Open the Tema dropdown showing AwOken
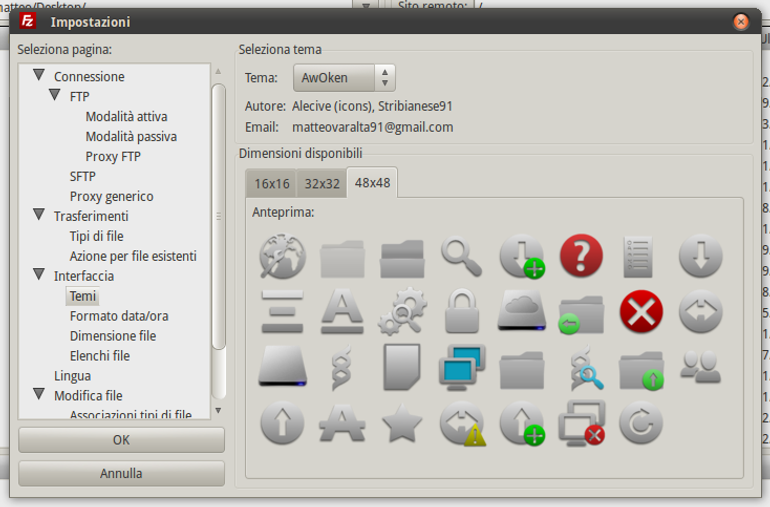The width and height of the screenshot is (770, 507). [x=344, y=78]
